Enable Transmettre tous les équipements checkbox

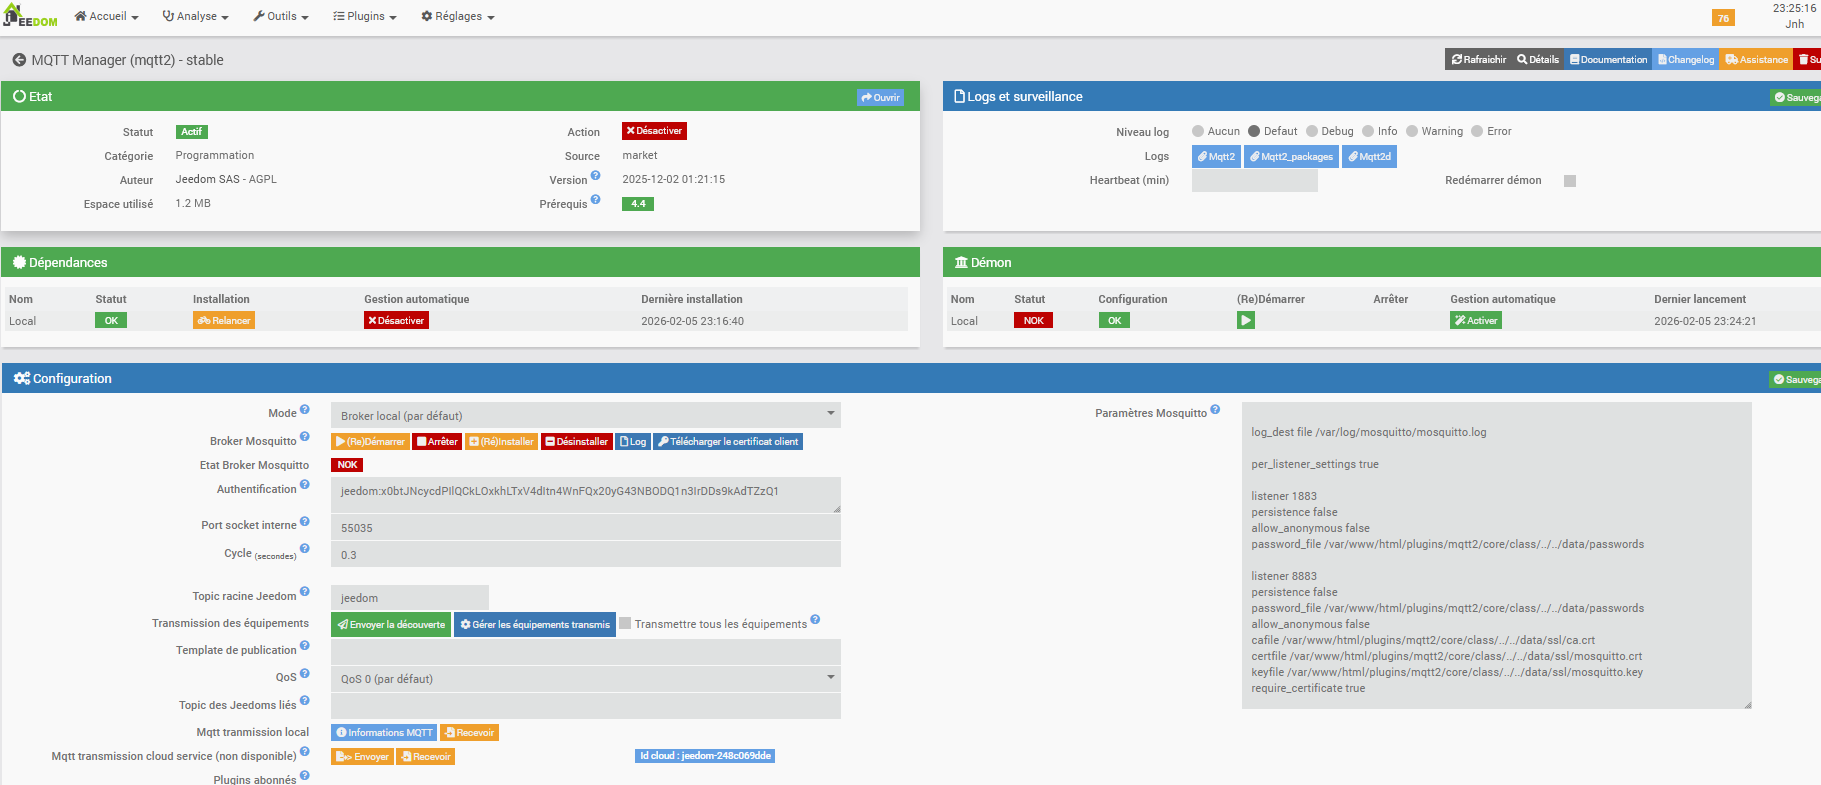(x=625, y=624)
